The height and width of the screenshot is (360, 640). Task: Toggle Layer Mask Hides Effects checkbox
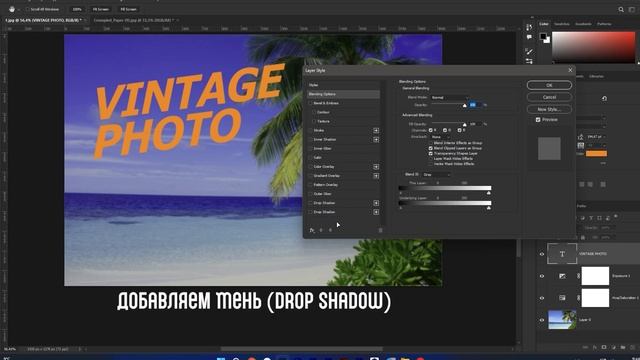pyautogui.click(x=431, y=159)
